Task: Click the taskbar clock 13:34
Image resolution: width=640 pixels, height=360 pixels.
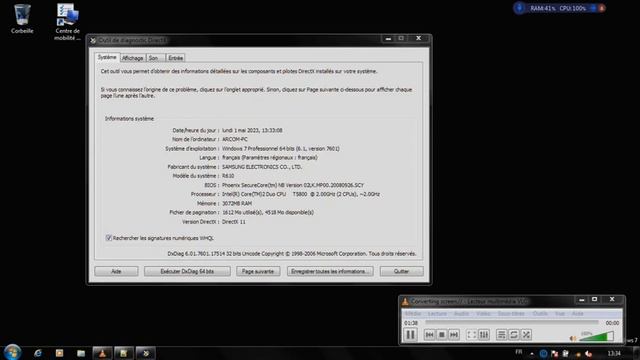Action: (x=614, y=353)
